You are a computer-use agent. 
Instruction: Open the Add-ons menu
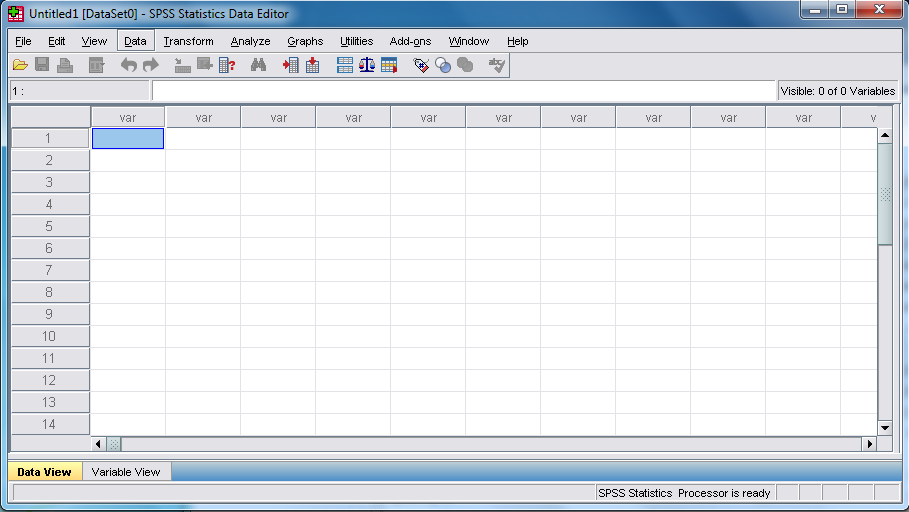[410, 41]
